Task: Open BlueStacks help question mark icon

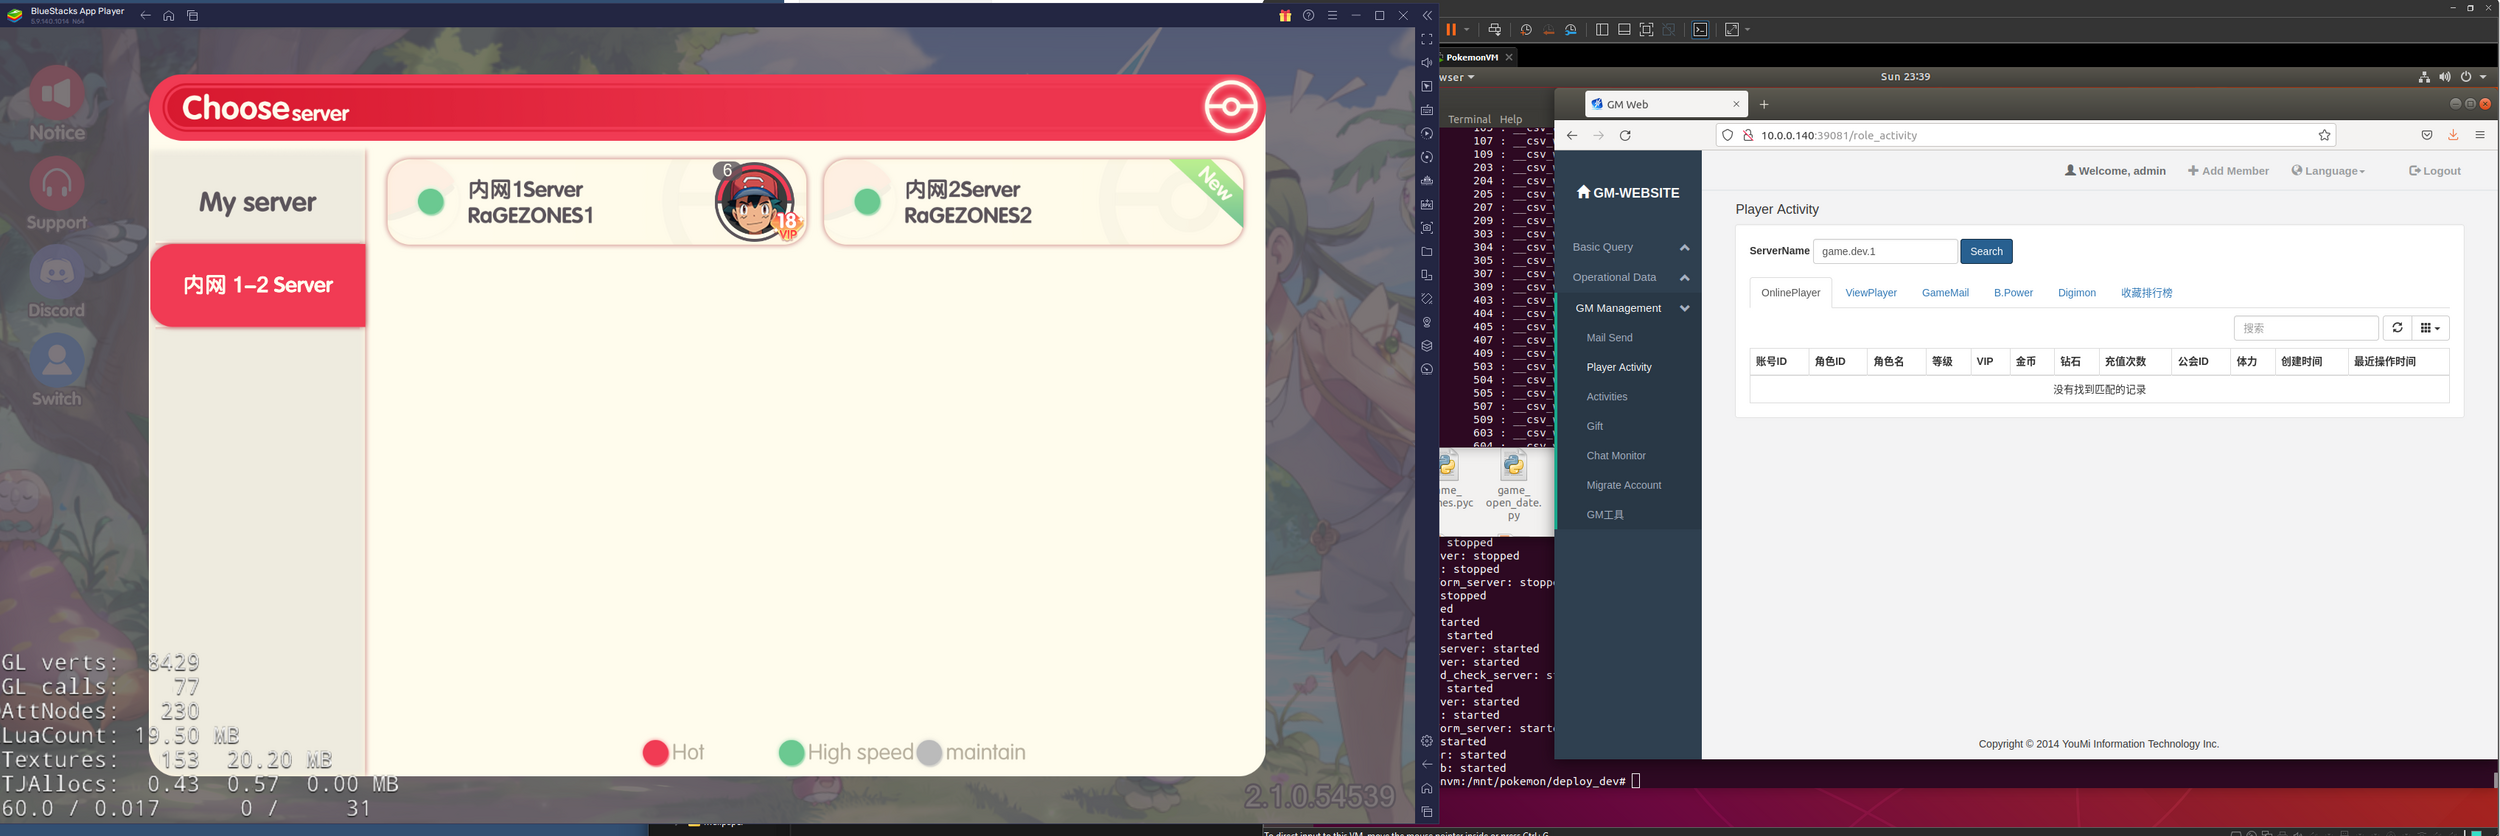Action: 1308,15
